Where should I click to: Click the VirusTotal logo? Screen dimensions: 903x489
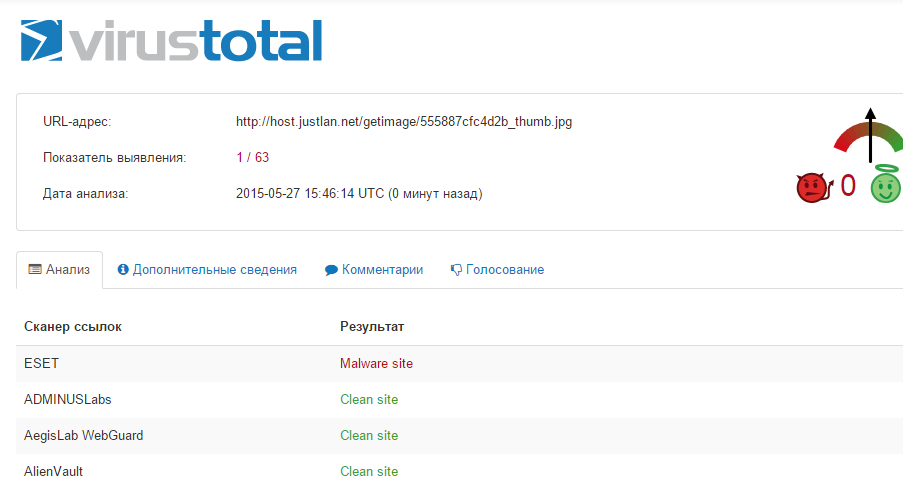click(x=171, y=40)
